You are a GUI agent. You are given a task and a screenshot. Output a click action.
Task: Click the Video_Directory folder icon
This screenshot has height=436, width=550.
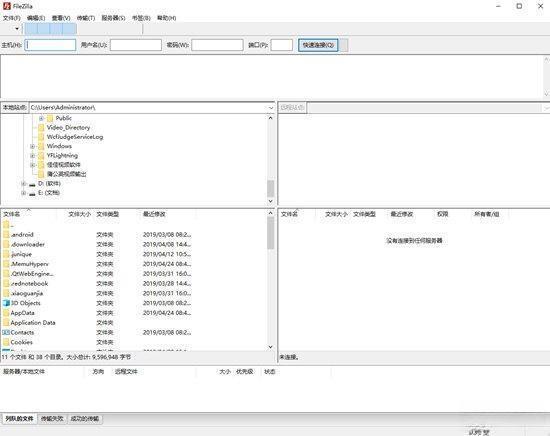point(41,128)
